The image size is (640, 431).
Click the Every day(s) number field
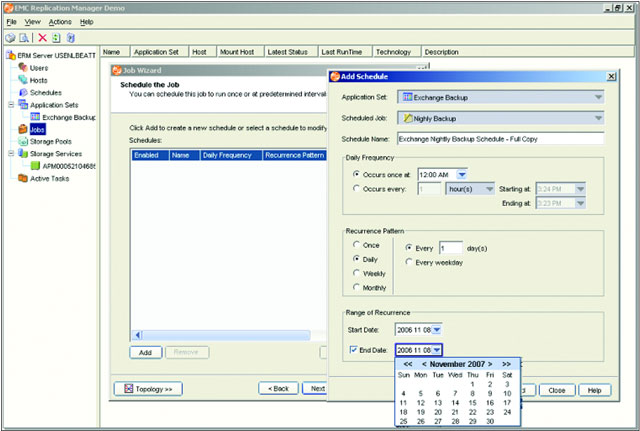click(451, 248)
